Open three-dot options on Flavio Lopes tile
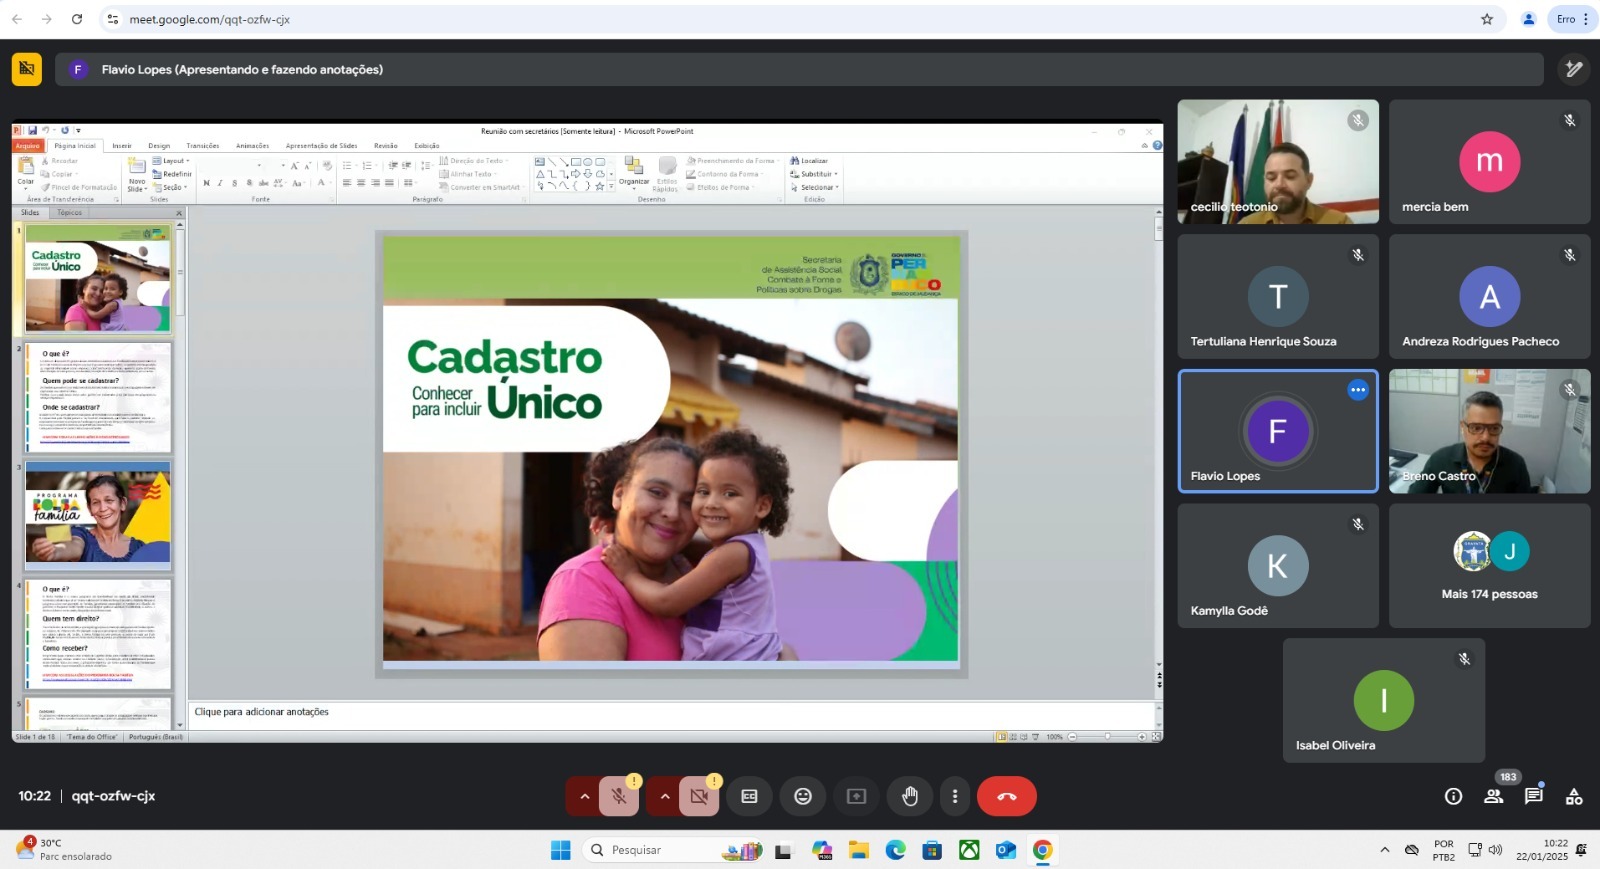 pos(1357,390)
